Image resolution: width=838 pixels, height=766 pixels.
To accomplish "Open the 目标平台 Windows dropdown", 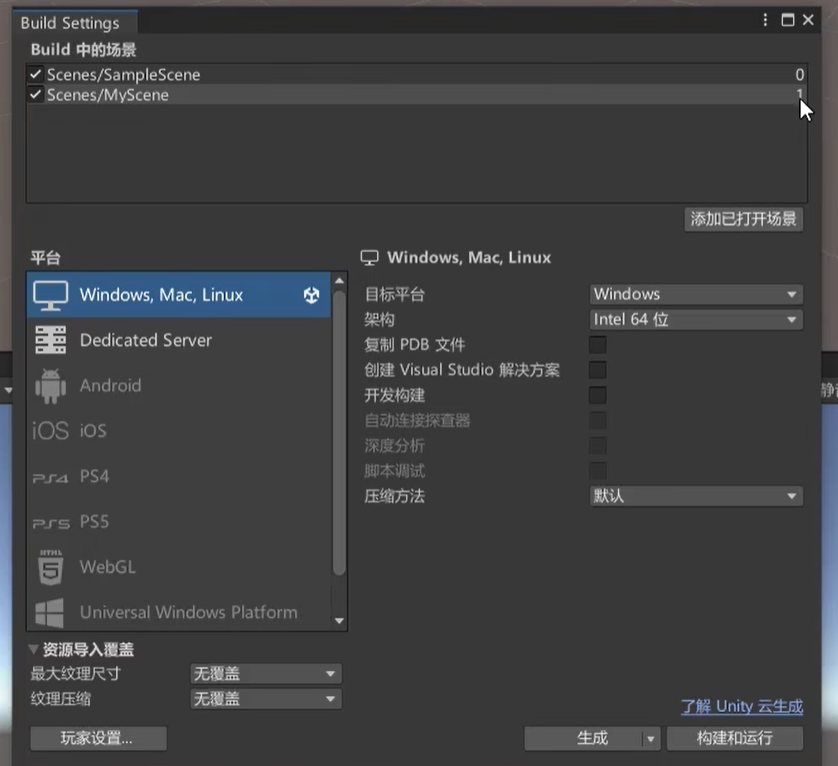I will click(x=696, y=295).
